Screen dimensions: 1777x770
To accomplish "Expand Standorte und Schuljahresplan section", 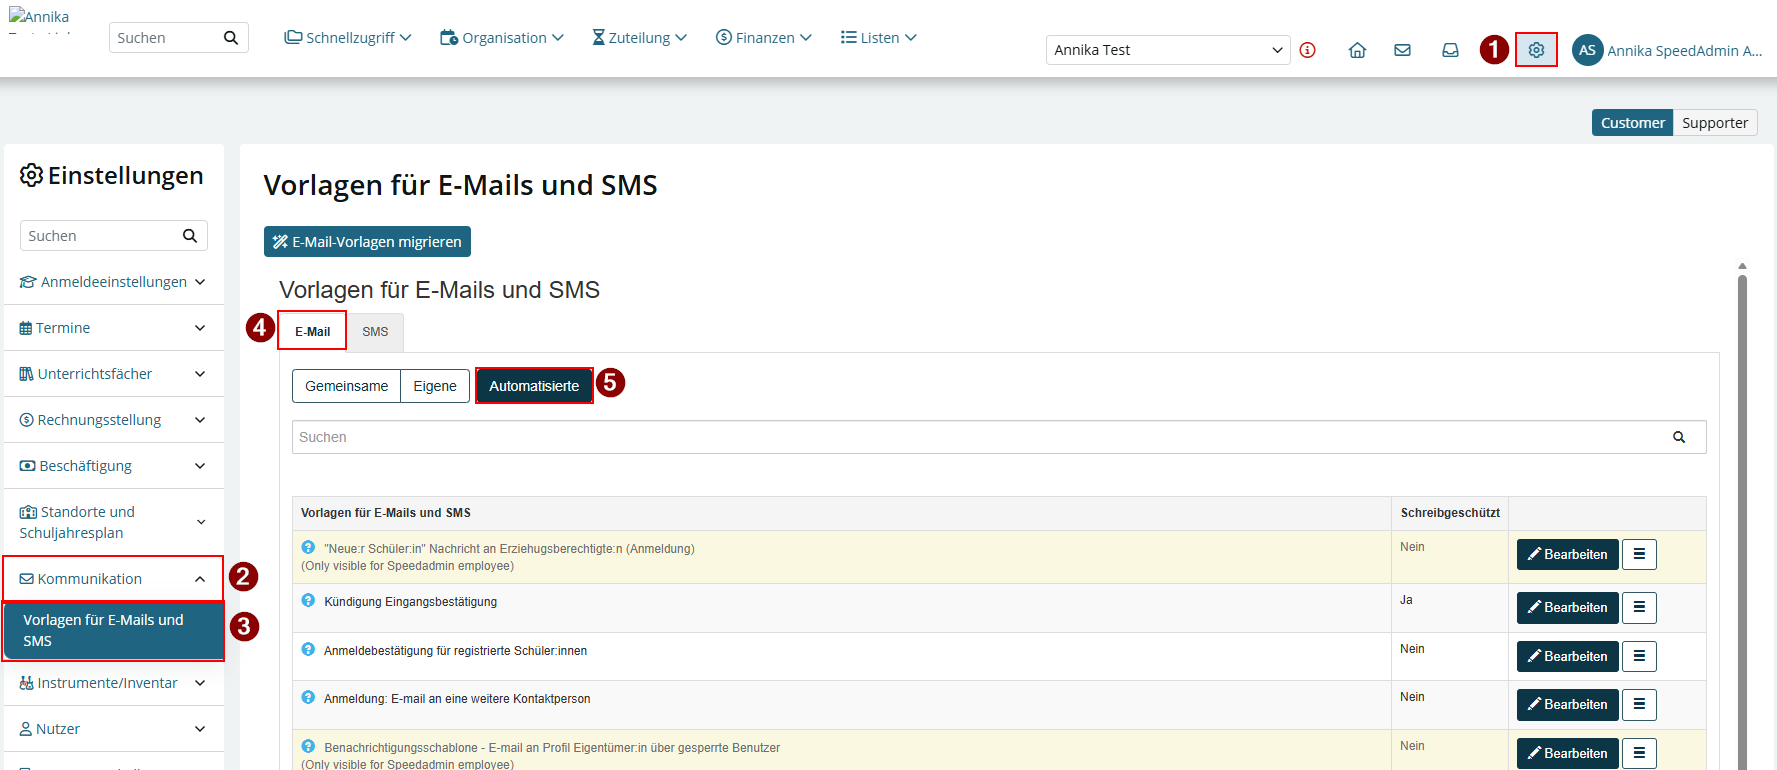I will [x=113, y=522].
